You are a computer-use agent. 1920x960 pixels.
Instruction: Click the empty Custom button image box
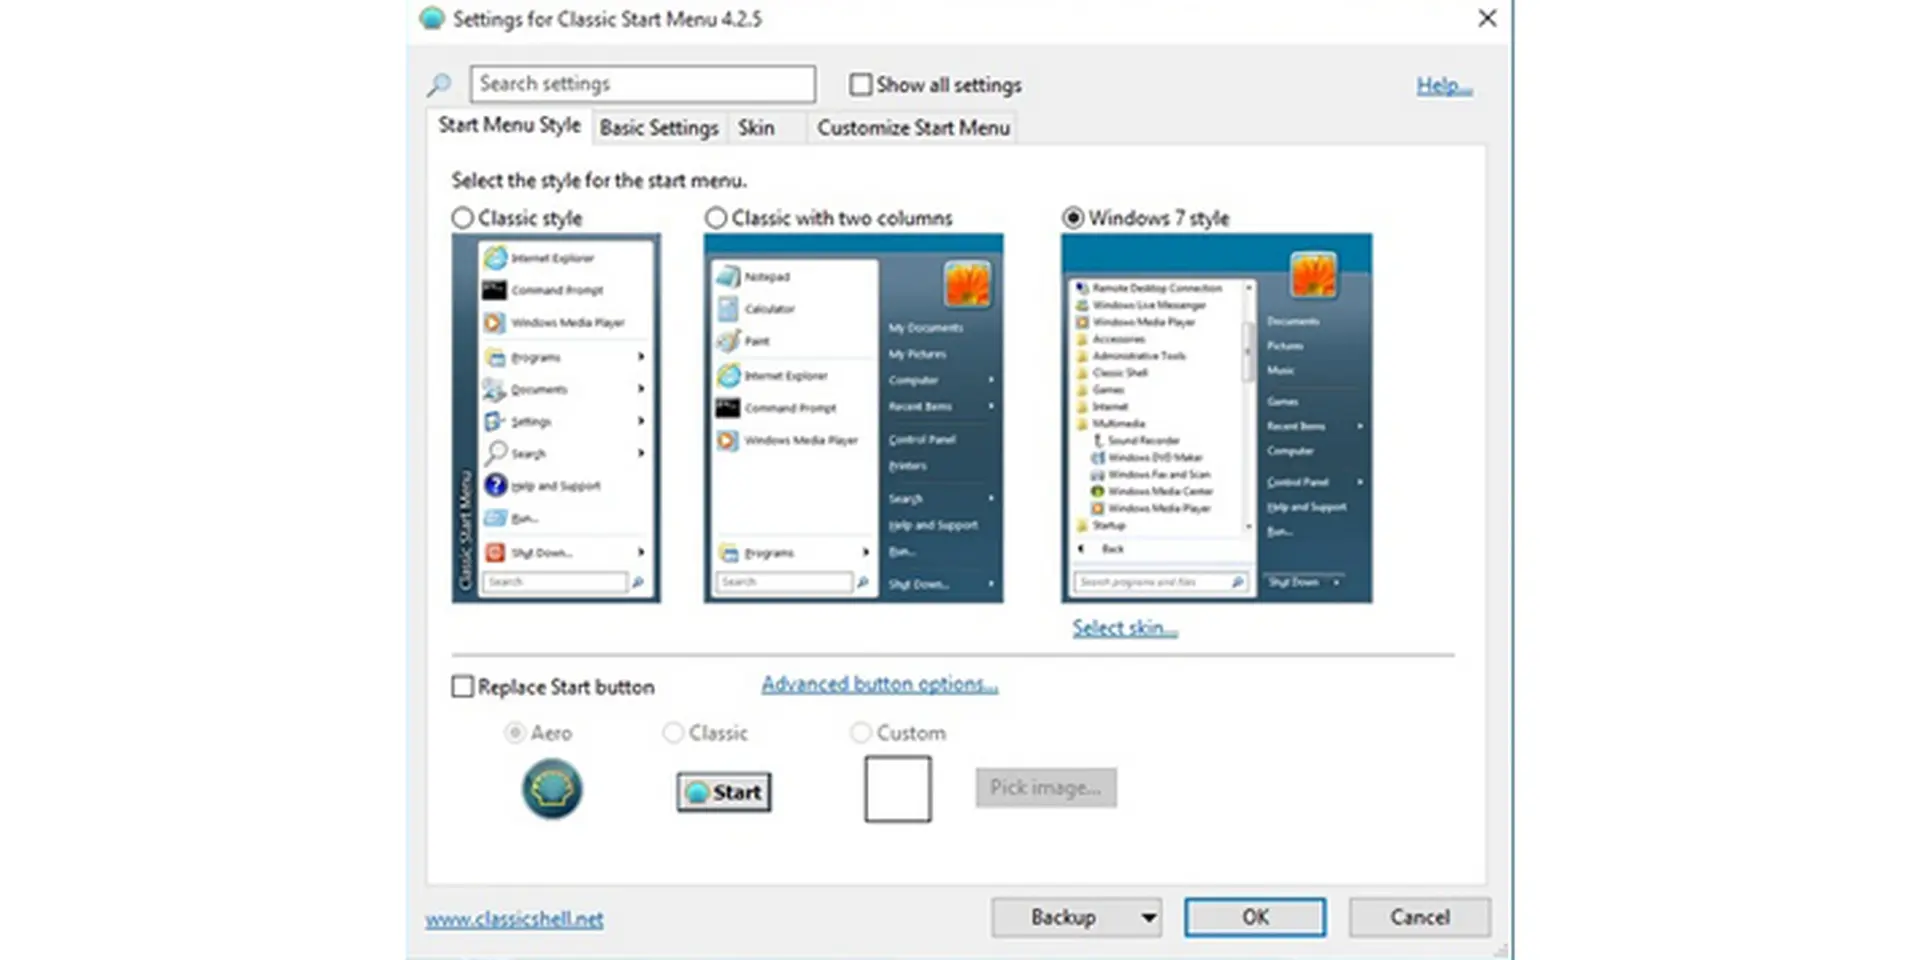coord(898,789)
